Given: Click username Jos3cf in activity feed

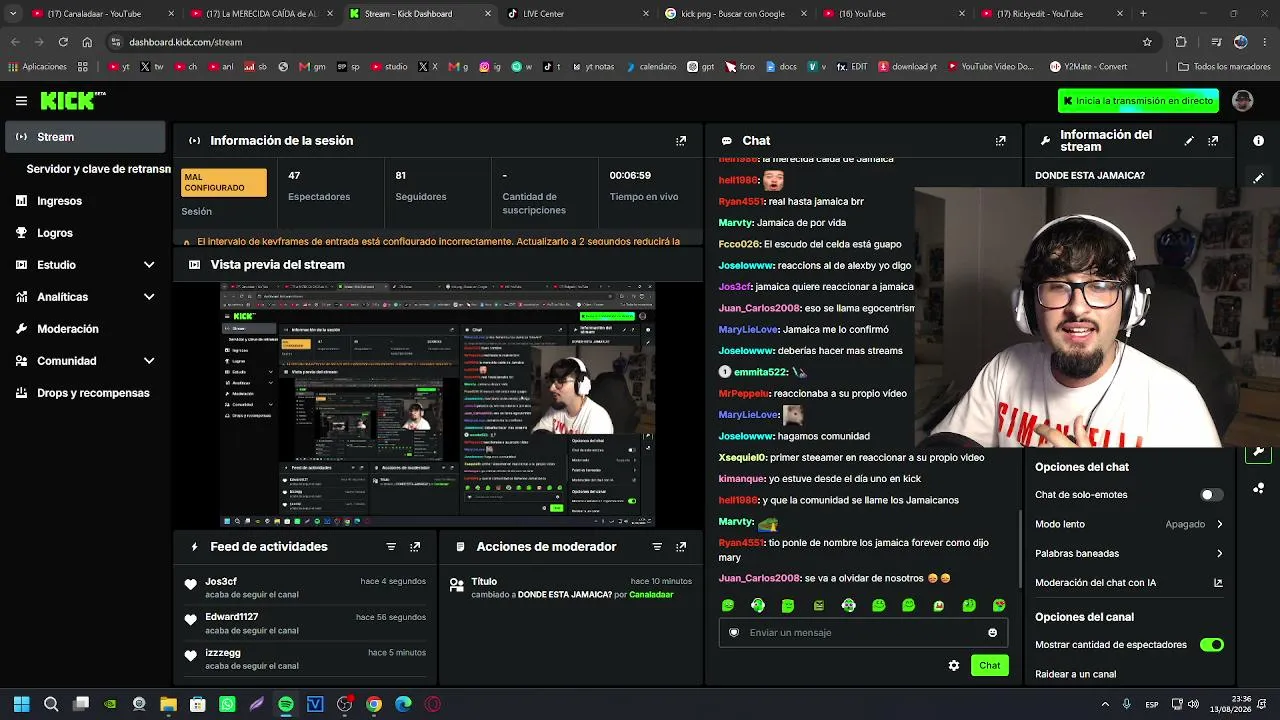Looking at the screenshot, I should click(221, 581).
